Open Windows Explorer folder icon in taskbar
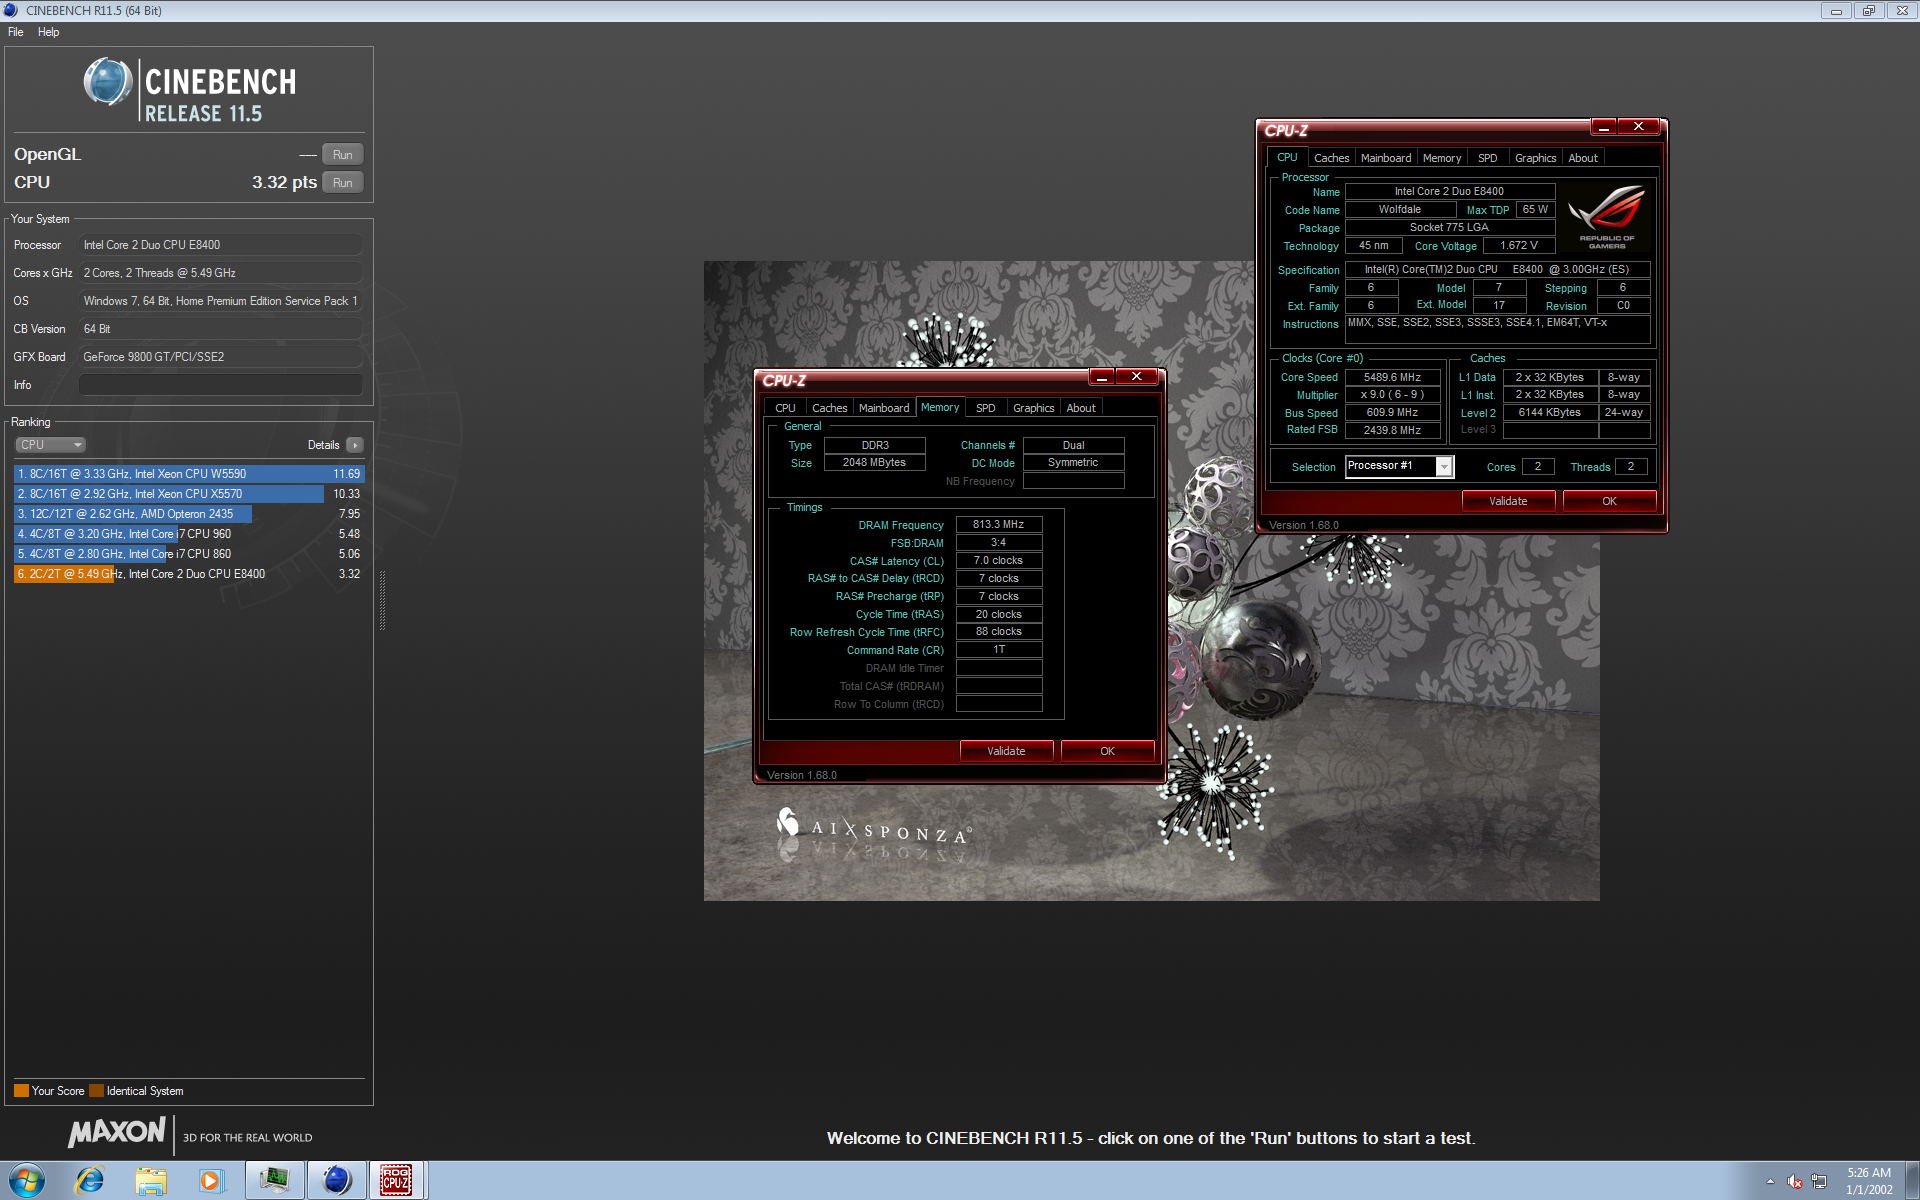This screenshot has height=1200, width=1920. click(151, 1181)
